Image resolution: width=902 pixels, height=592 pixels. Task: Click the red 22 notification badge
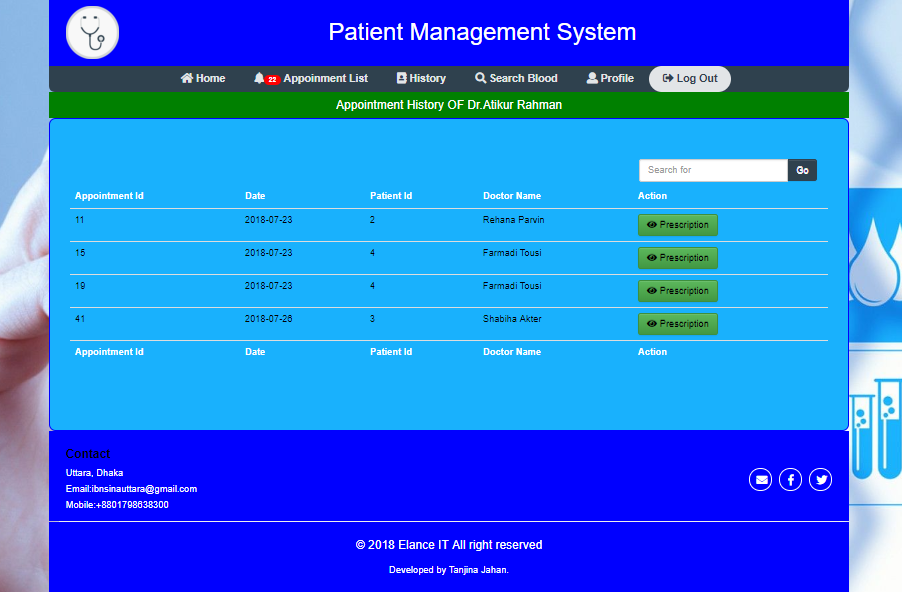tap(273, 79)
